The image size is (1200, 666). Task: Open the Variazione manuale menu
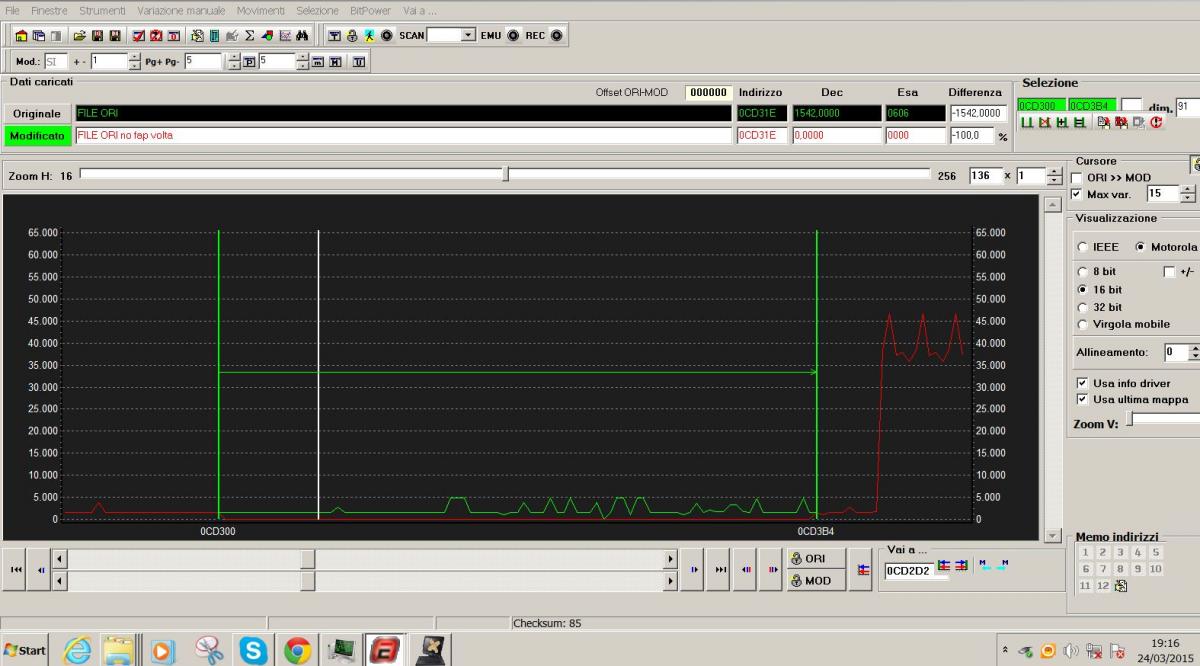pyautogui.click(x=181, y=10)
